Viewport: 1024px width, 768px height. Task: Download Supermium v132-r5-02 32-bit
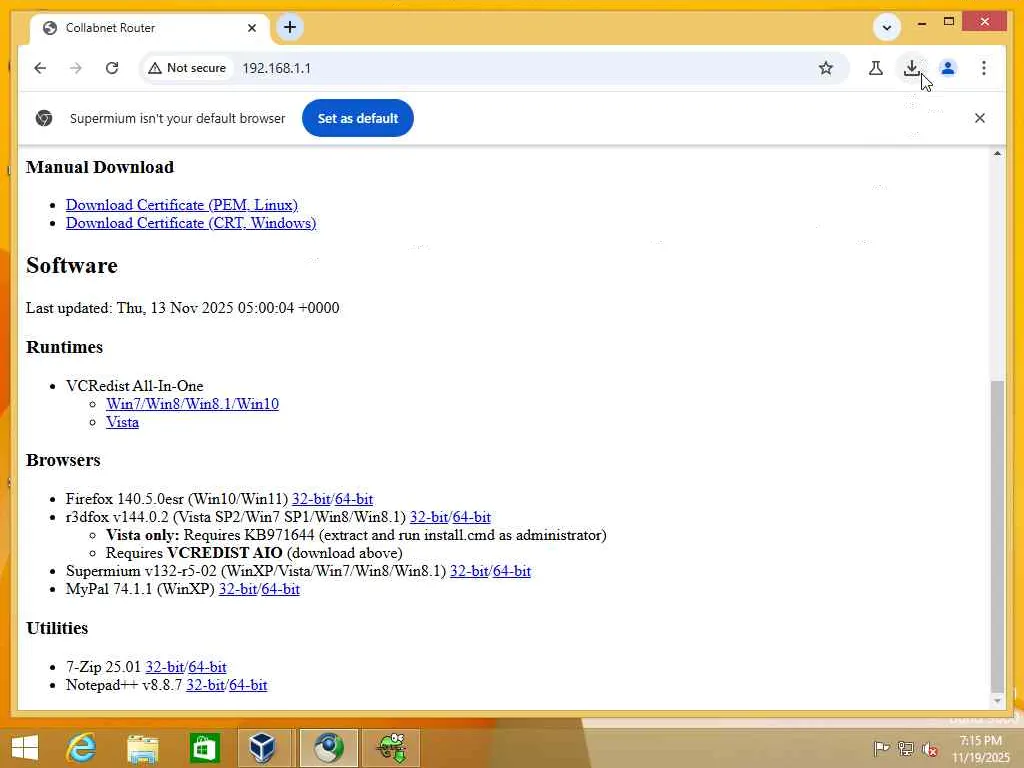tap(469, 571)
